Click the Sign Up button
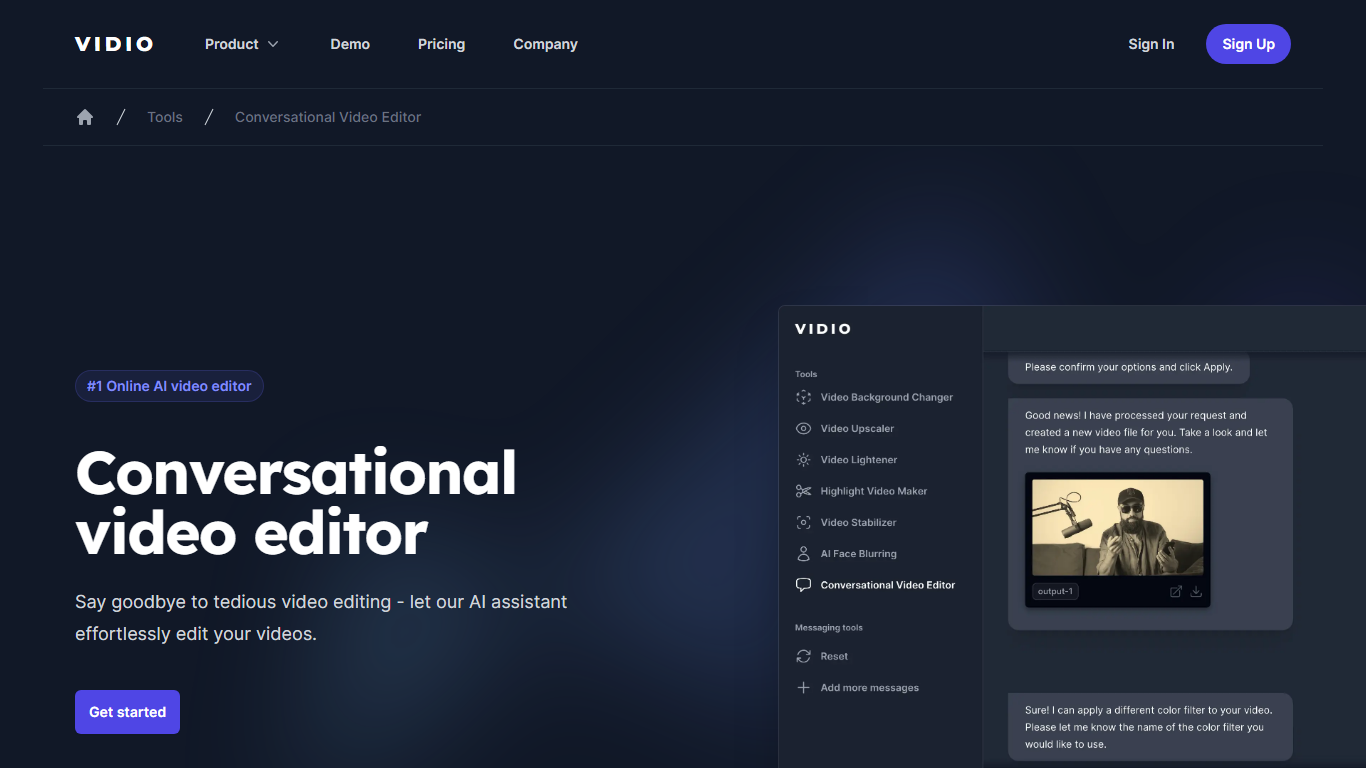 click(x=1248, y=44)
